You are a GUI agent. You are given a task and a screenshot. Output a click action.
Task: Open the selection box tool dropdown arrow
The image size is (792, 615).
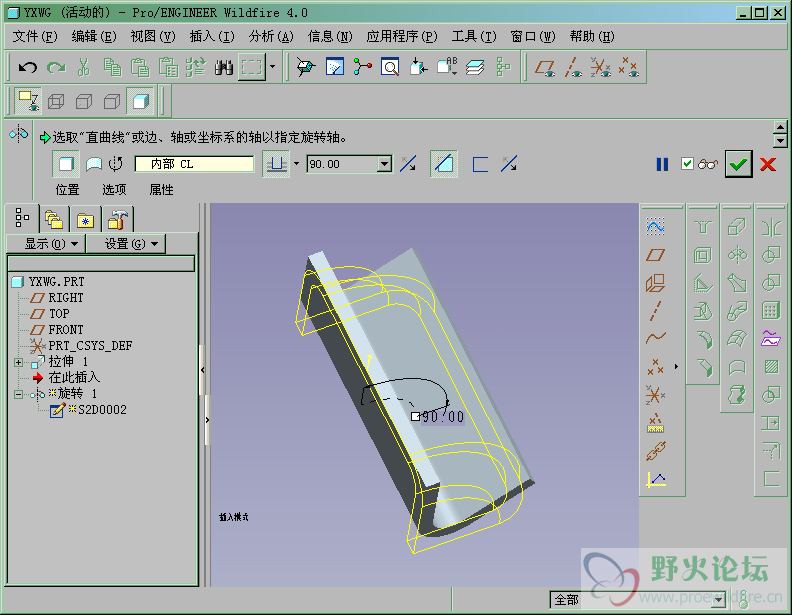(273, 67)
